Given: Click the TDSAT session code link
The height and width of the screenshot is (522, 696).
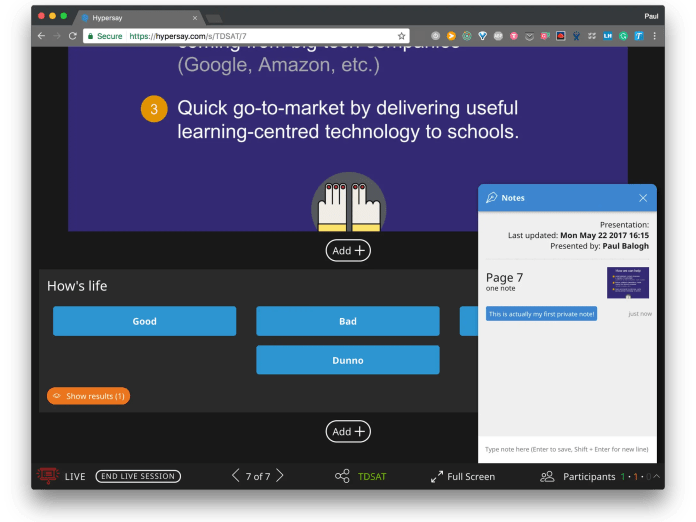Looking at the screenshot, I should coord(372,476).
